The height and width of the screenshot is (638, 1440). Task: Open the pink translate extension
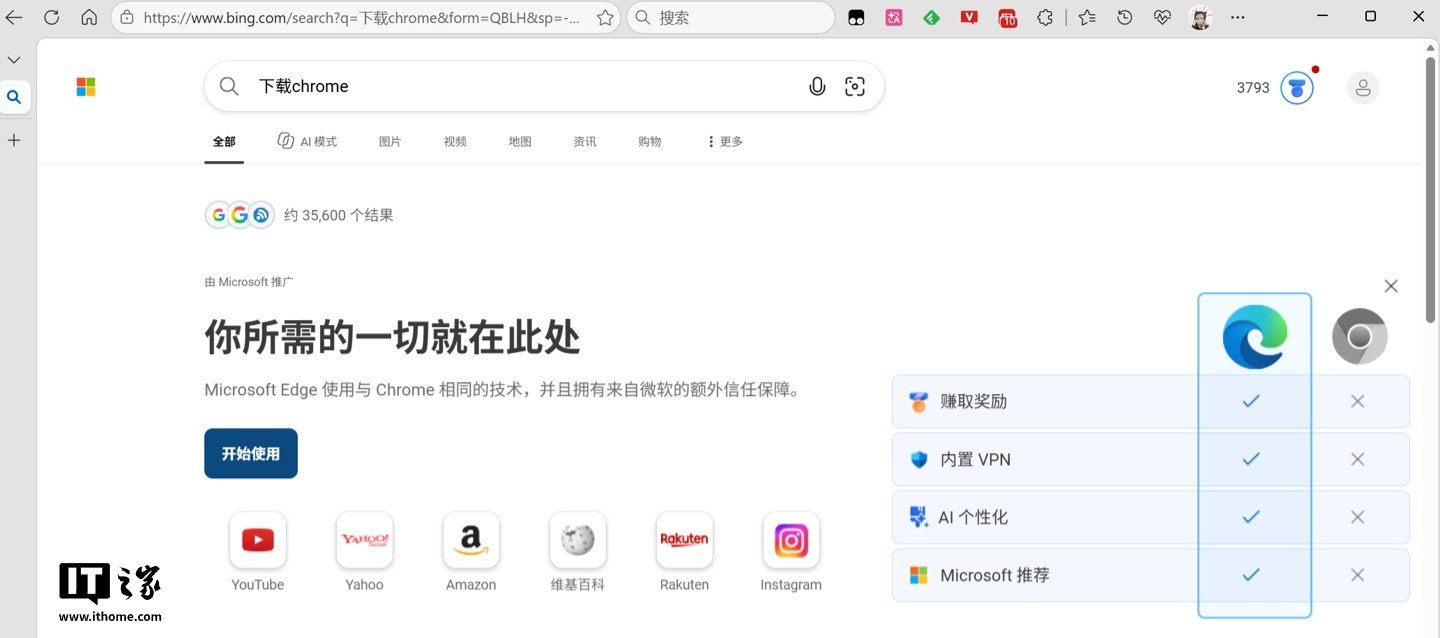pyautogui.click(x=894, y=17)
